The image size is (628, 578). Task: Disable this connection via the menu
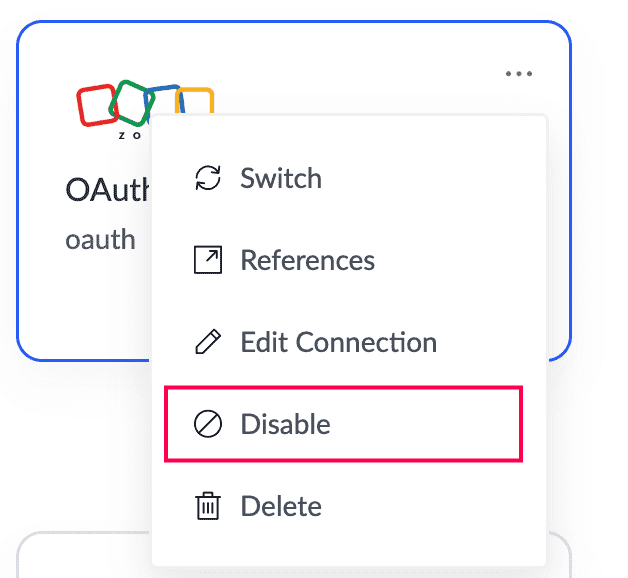point(285,425)
